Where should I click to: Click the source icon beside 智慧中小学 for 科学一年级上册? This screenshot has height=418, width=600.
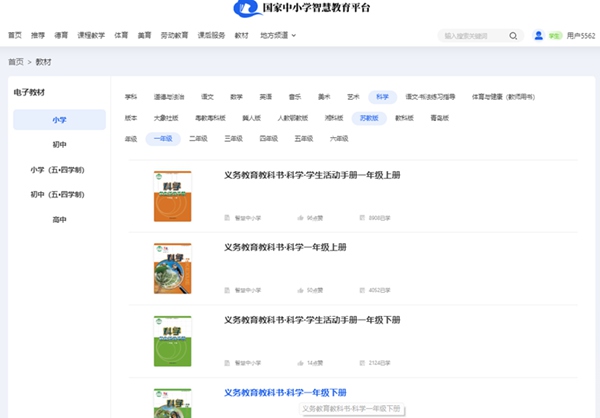227,290
